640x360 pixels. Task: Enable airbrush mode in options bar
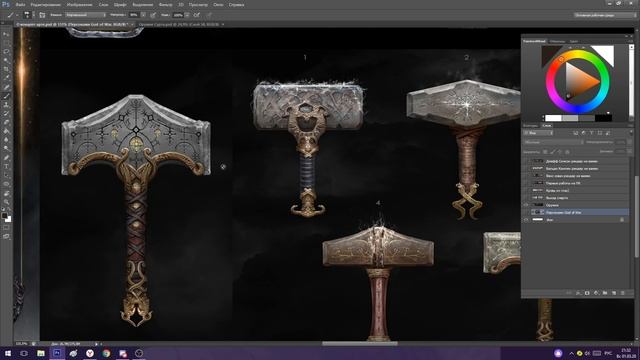(197, 15)
